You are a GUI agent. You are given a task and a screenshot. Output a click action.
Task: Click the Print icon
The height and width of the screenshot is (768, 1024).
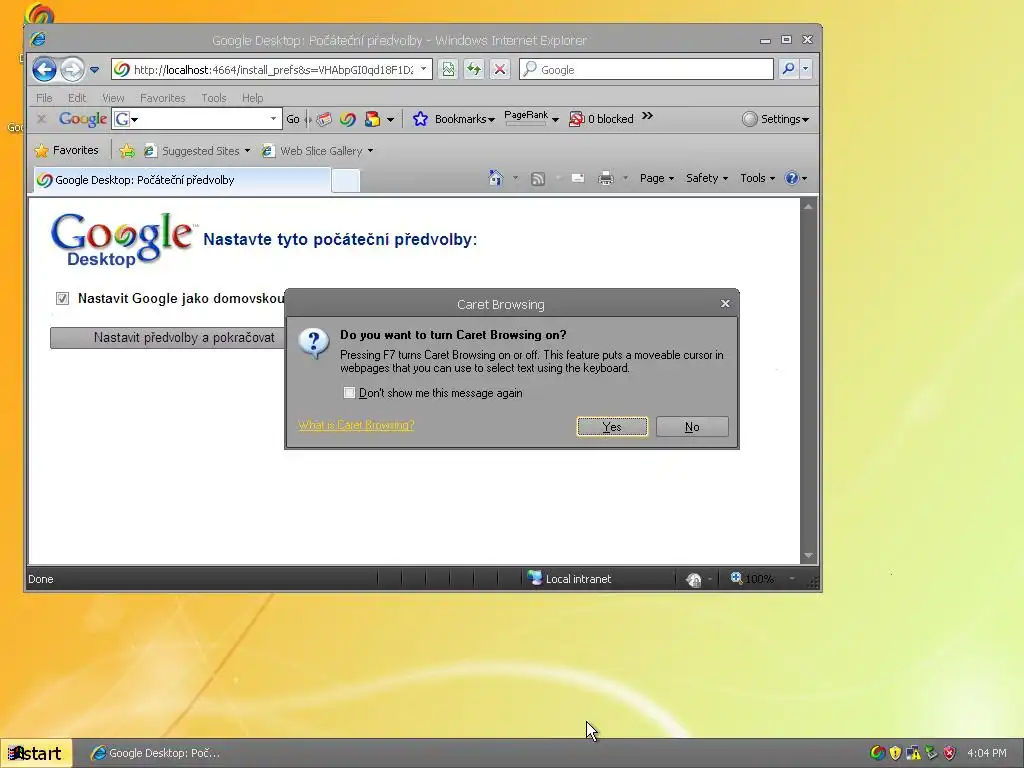click(x=606, y=178)
